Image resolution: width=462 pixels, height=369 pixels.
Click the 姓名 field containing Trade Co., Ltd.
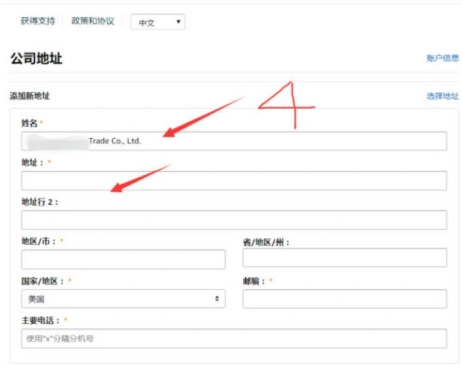234,141
